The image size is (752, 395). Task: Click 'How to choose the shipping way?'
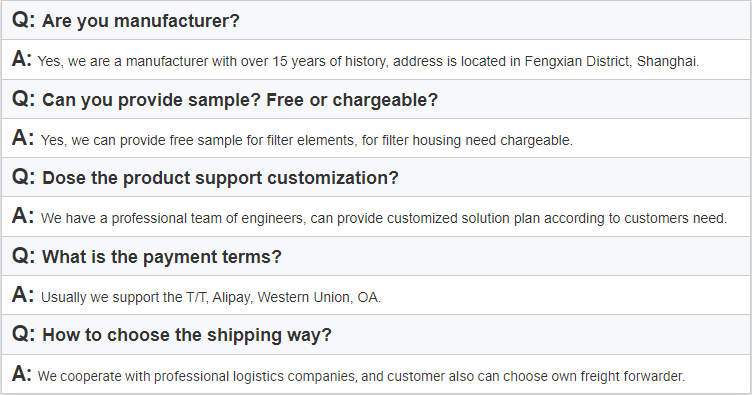187,335
